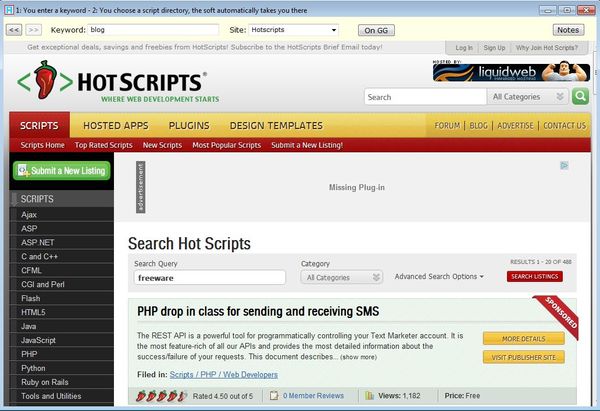Expand Advanced Search Options
Screen dimensions: 600x411
tap(439, 276)
